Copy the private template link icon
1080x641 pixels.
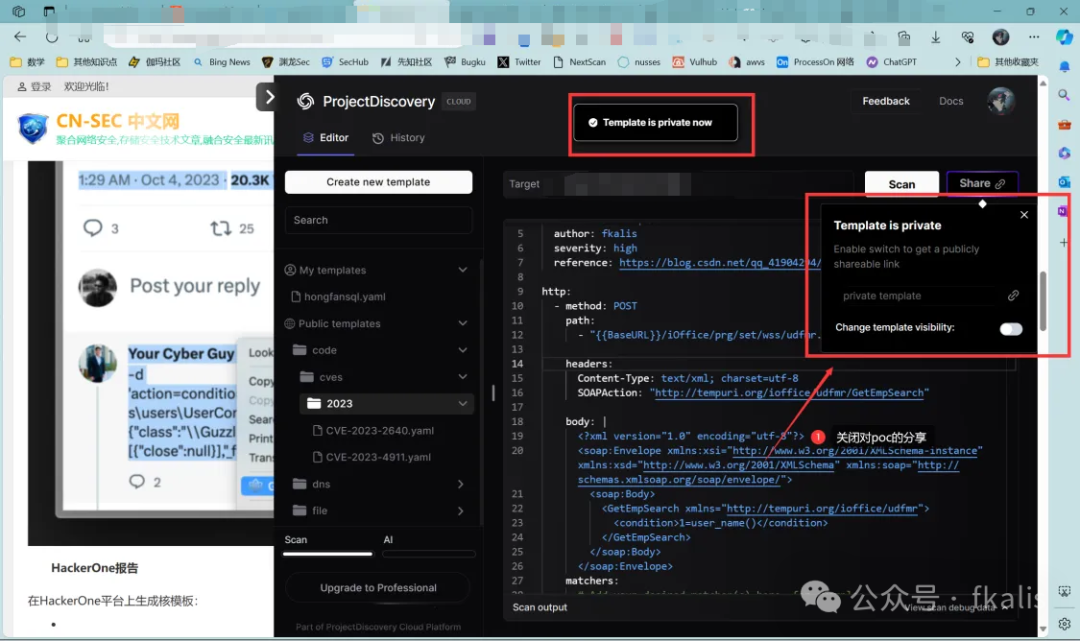(1012, 295)
